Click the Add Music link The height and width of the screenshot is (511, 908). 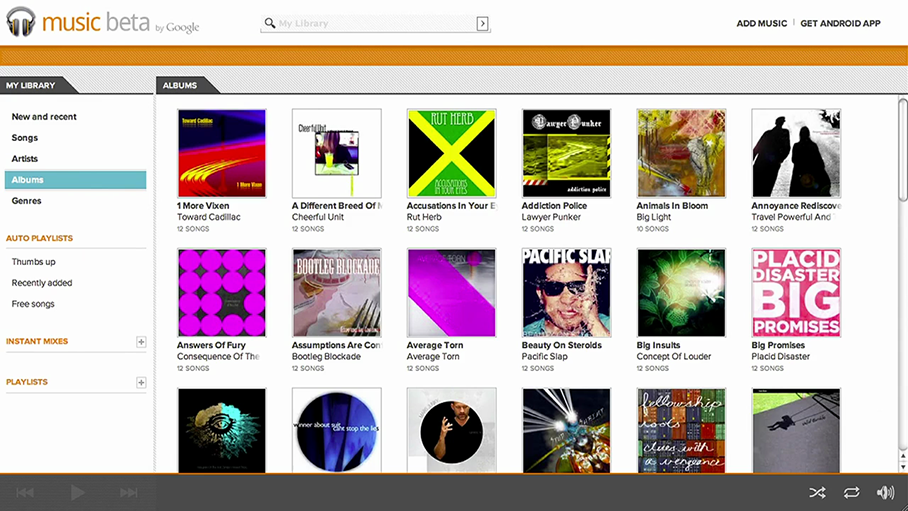pos(761,23)
